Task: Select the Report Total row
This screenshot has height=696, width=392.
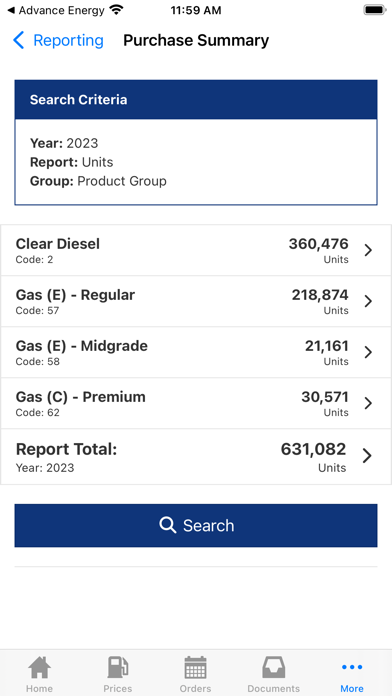Action: 196,457
